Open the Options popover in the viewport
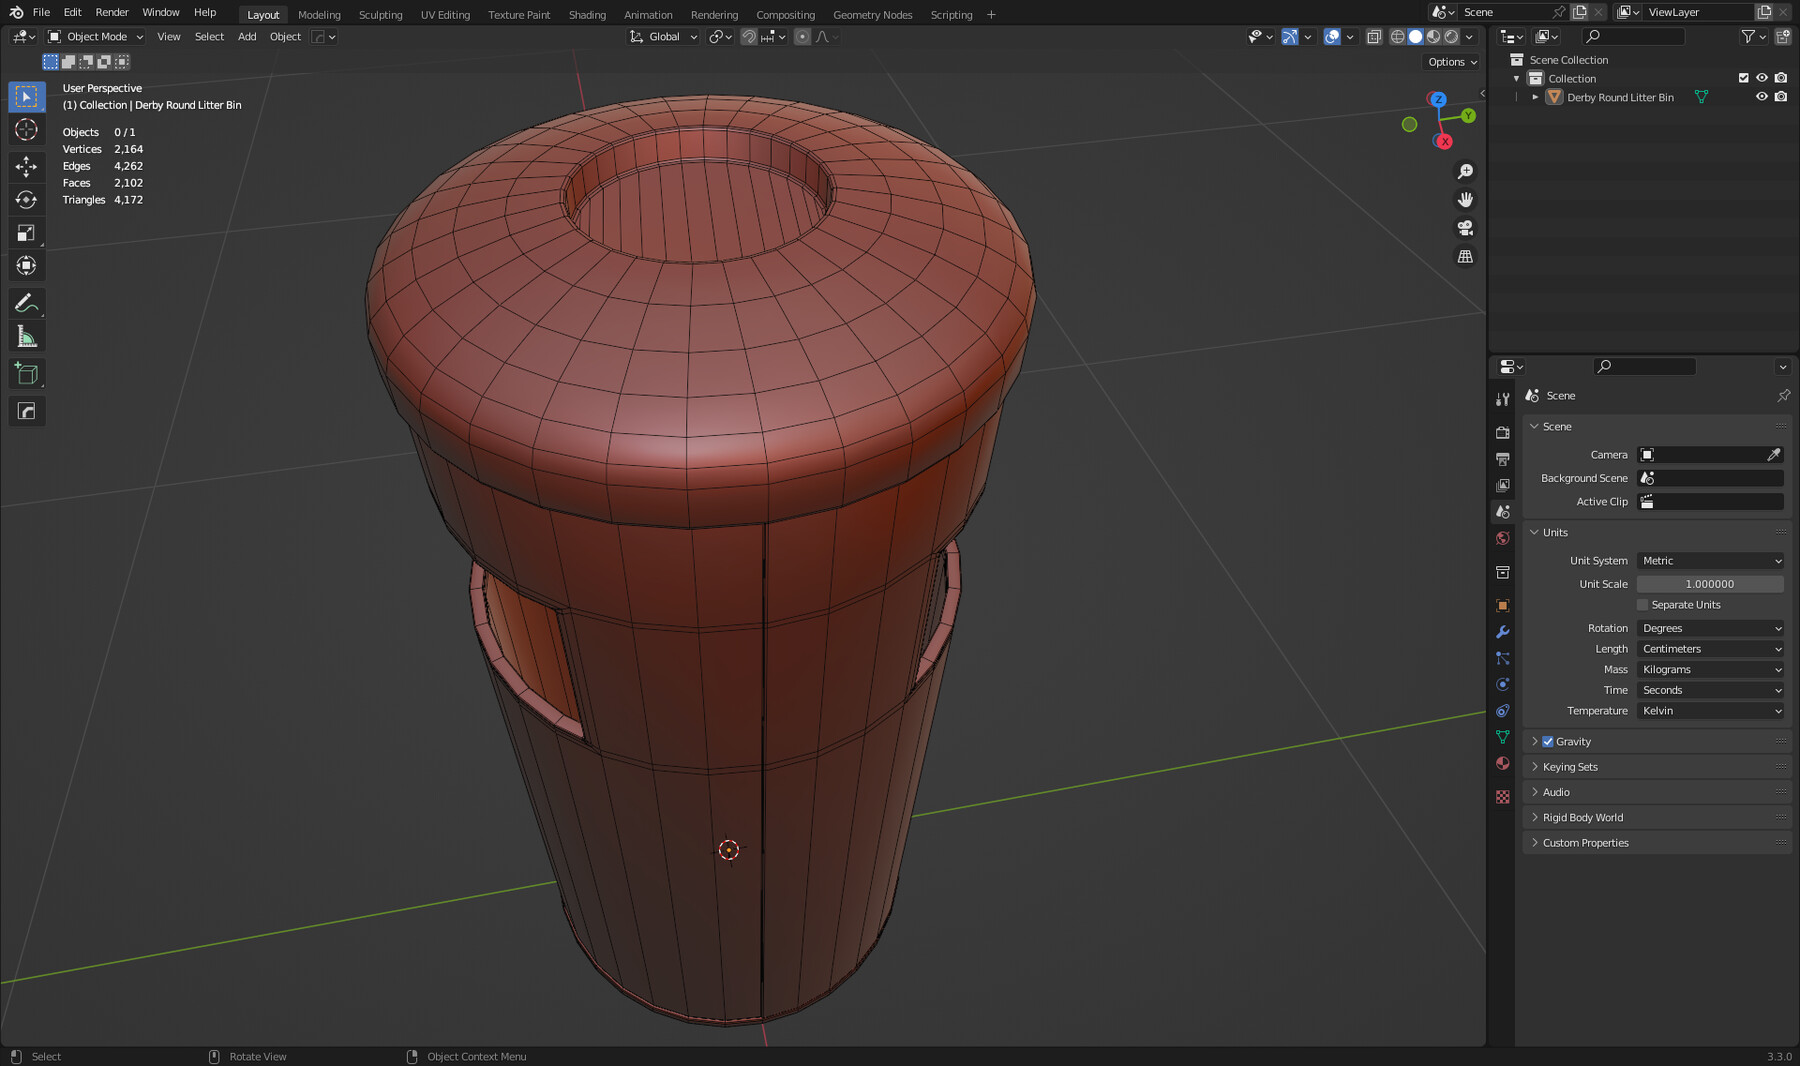The height and width of the screenshot is (1066, 1800). (x=1451, y=61)
